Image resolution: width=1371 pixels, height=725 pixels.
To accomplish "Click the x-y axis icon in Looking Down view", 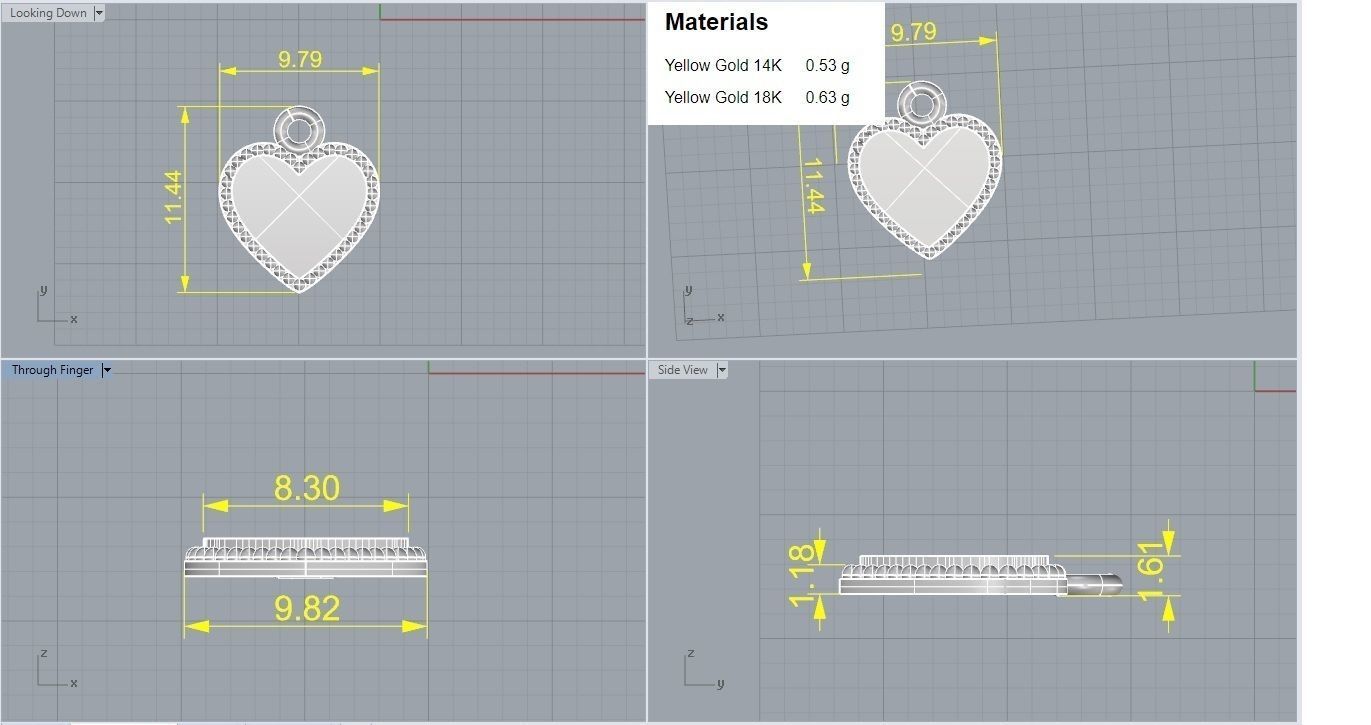I will [x=55, y=305].
